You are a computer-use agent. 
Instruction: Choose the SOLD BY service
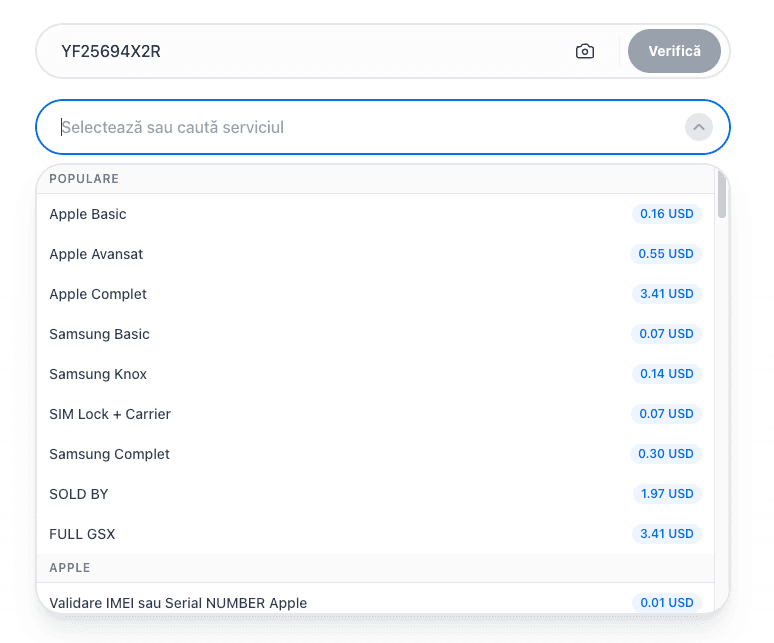79,494
